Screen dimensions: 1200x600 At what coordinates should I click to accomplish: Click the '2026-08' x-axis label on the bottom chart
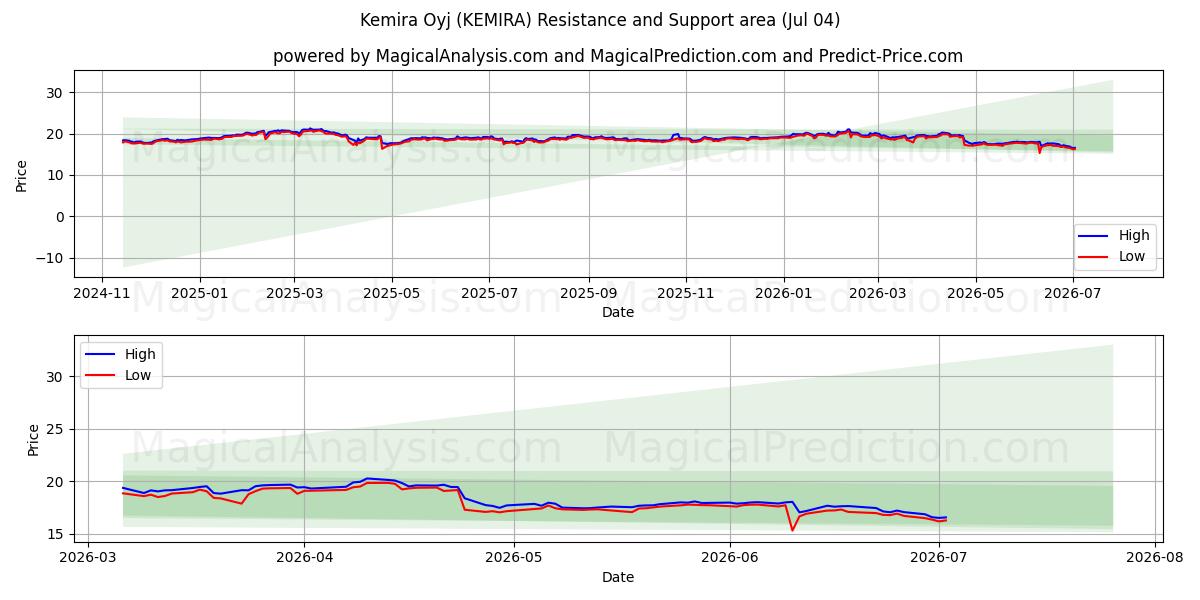coord(1156,559)
